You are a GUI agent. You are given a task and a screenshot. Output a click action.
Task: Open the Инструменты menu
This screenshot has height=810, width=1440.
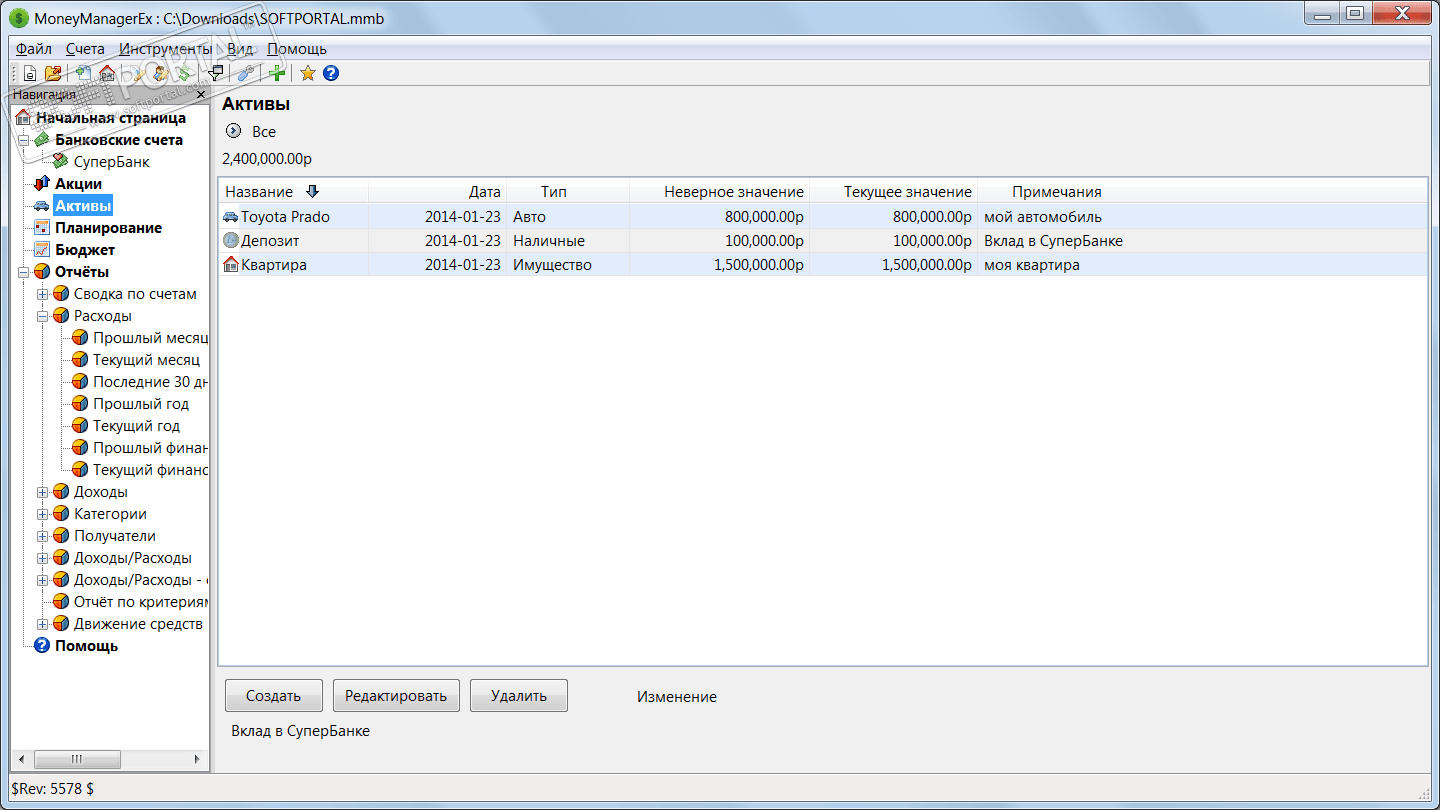pyautogui.click(x=165, y=49)
